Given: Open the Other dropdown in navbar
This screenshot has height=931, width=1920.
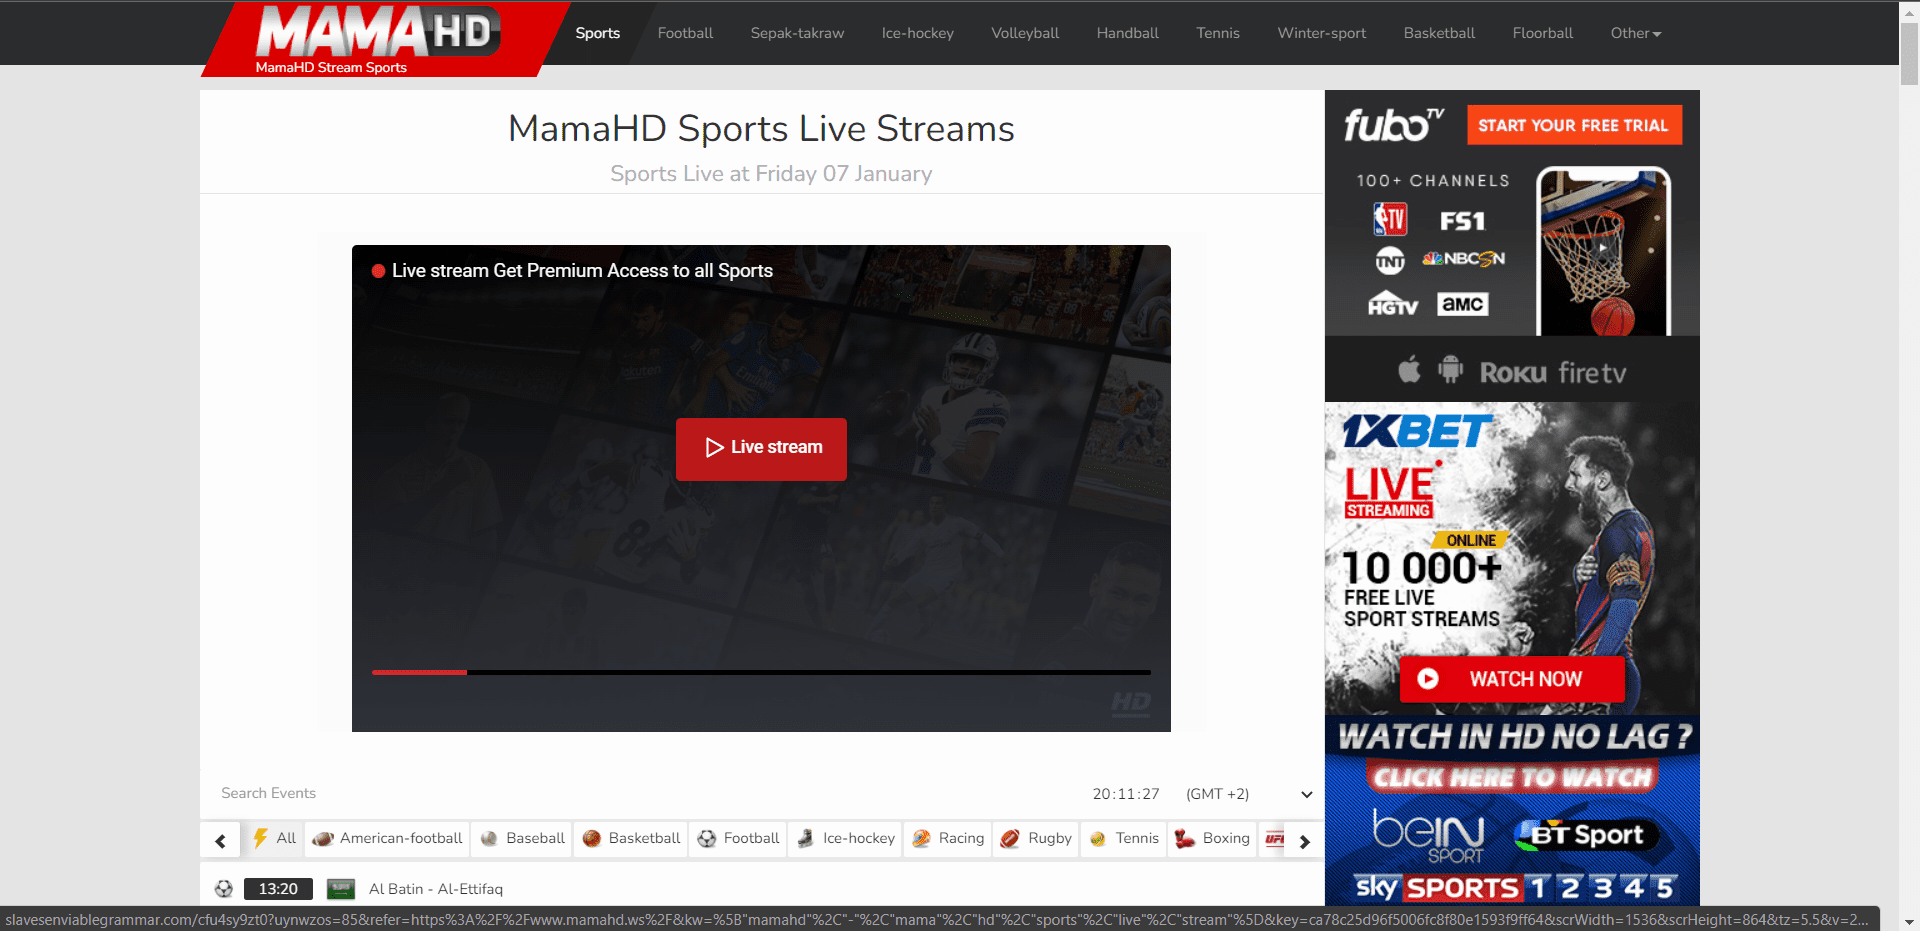Looking at the screenshot, I should click(1635, 33).
